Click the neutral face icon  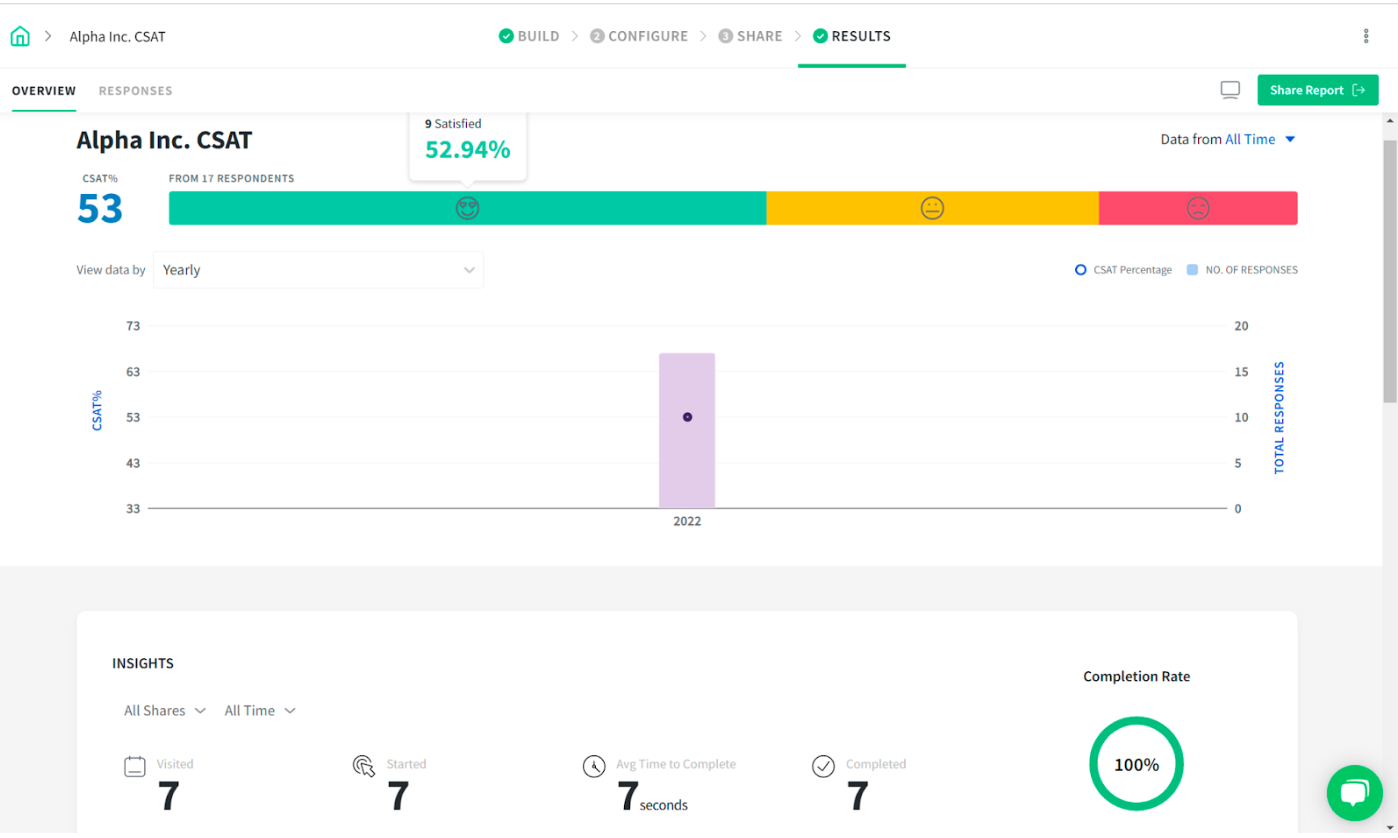coord(932,208)
